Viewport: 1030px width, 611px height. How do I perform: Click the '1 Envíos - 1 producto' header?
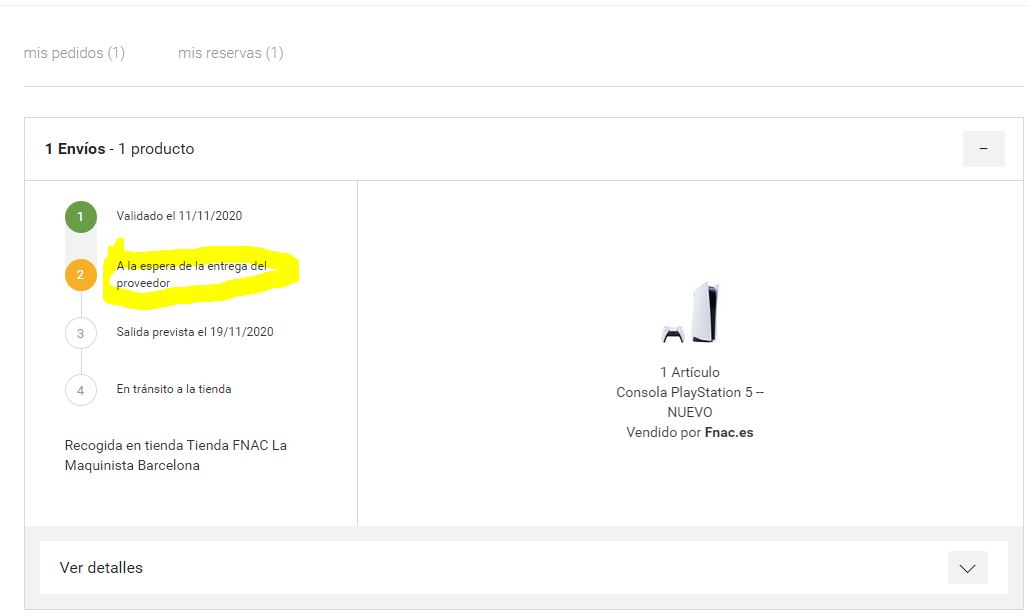pyautogui.click(x=120, y=148)
